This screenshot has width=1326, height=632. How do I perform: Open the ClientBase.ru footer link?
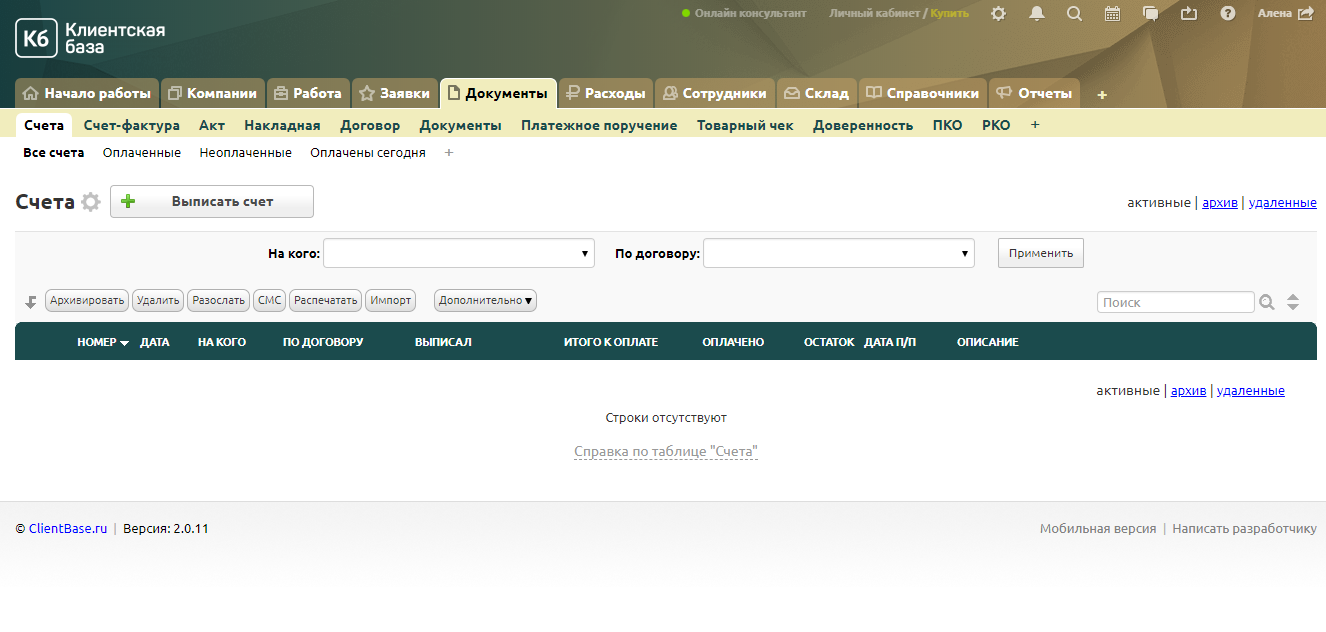(x=68, y=528)
